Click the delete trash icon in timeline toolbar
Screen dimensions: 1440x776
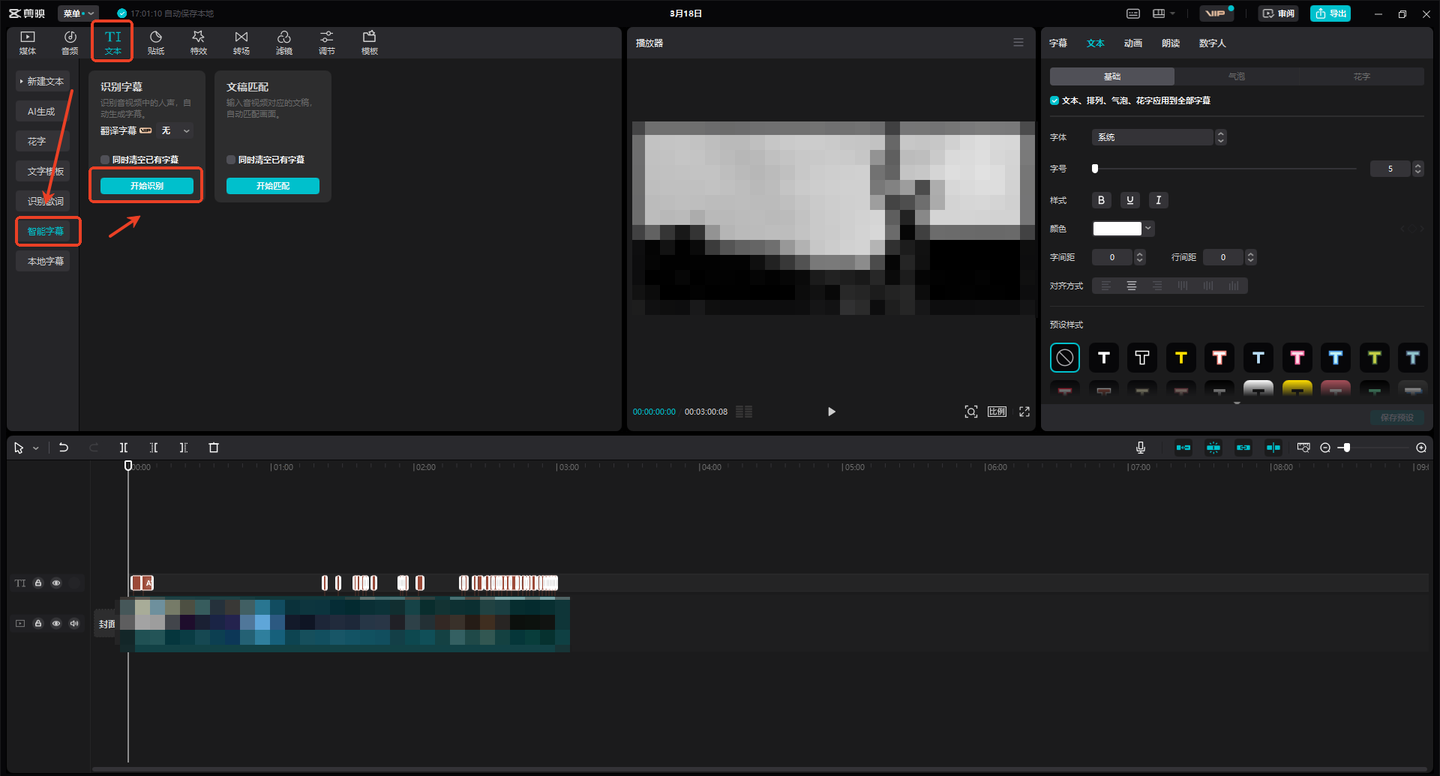point(213,448)
